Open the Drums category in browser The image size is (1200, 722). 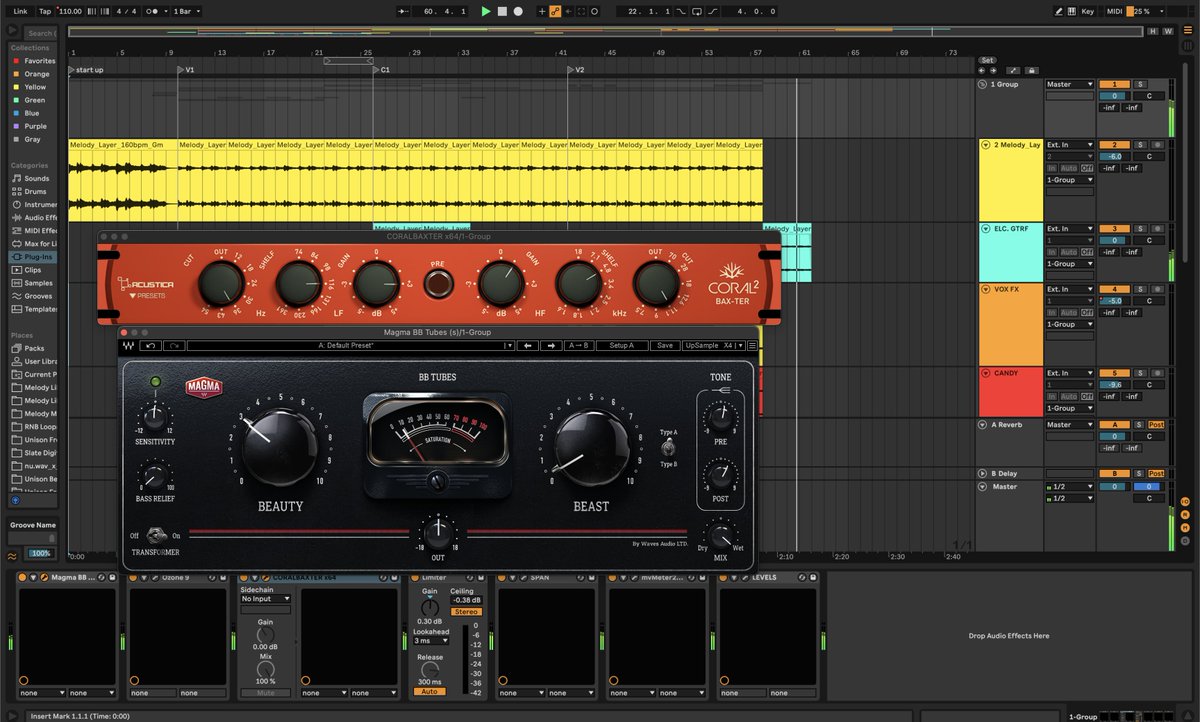tap(36, 191)
